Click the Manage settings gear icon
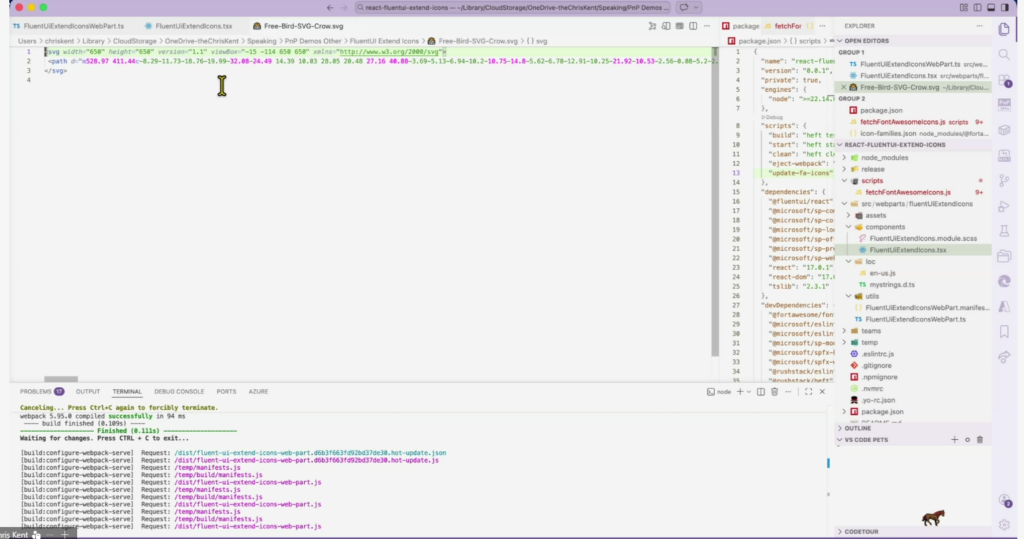Image resolution: width=1024 pixels, height=539 pixels. point(1004,525)
